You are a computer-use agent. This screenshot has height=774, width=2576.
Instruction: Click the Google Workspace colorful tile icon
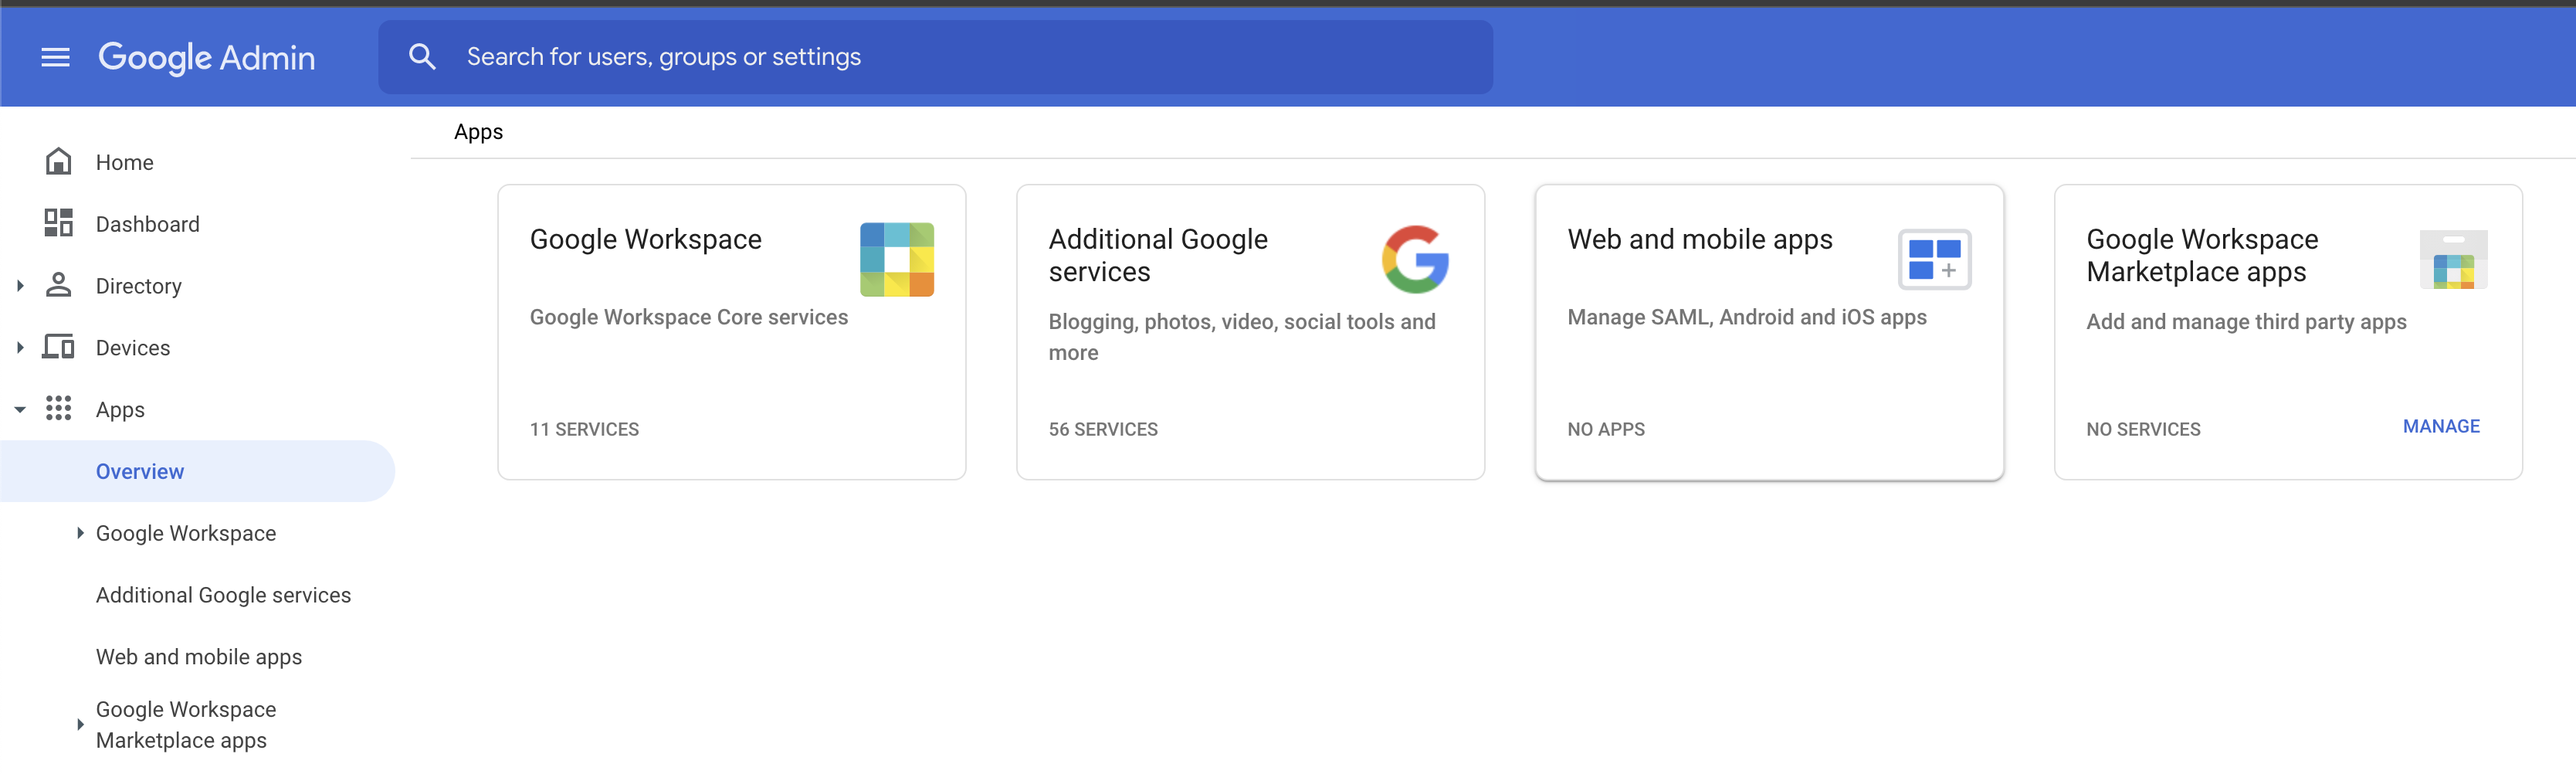coord(896,259)
